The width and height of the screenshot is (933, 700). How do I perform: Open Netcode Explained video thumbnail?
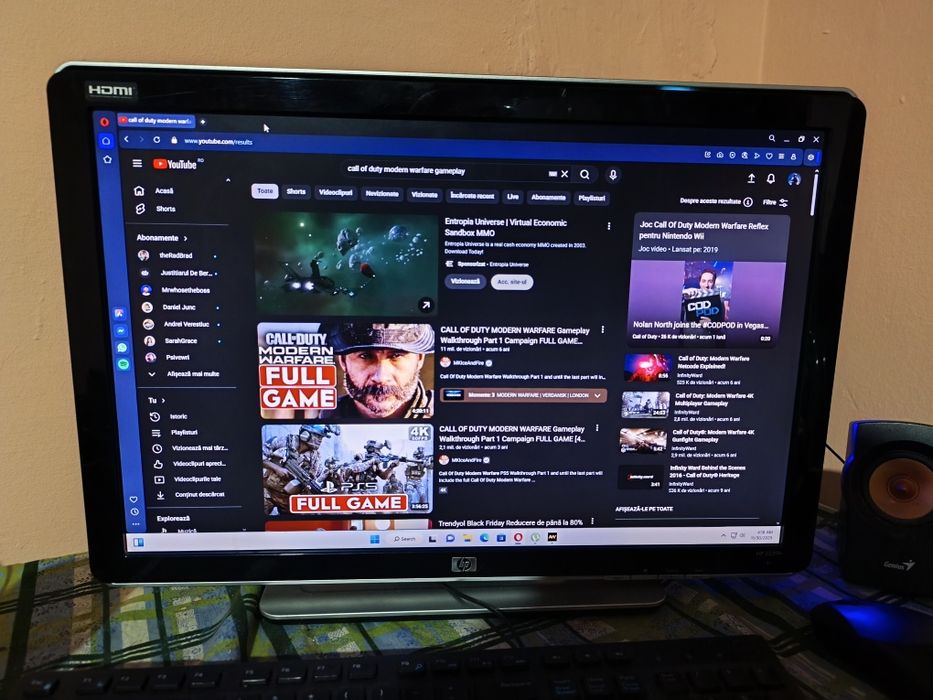click(647, 367)
